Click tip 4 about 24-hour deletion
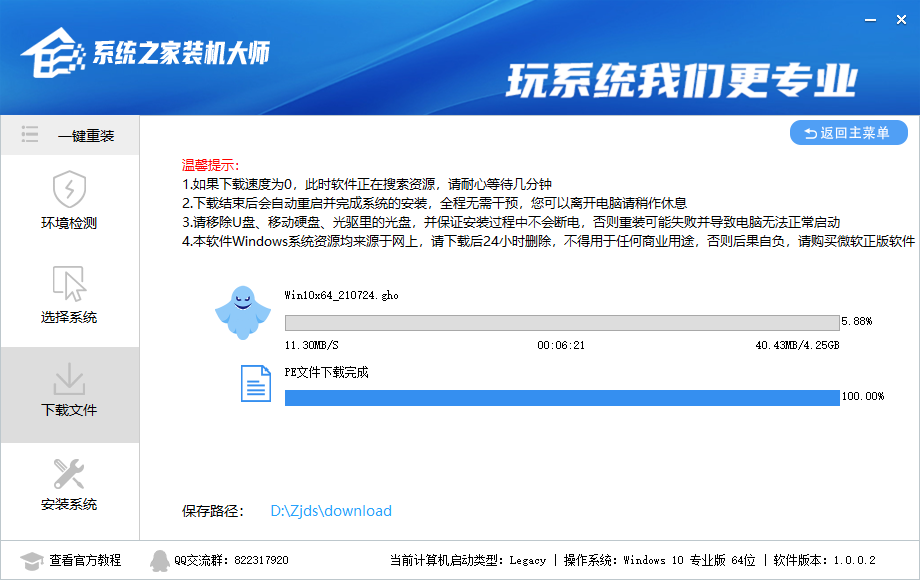Viewport: 920px width, 580px height. [x=549, y=241]
